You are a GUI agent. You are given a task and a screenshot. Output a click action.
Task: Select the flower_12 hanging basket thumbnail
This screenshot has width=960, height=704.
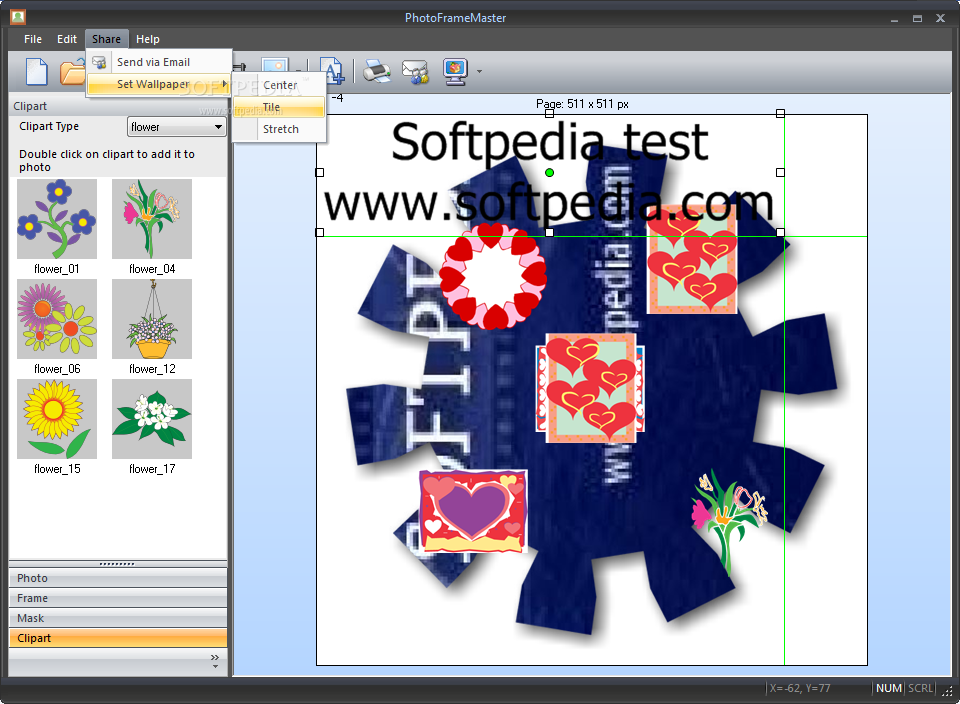152,319
